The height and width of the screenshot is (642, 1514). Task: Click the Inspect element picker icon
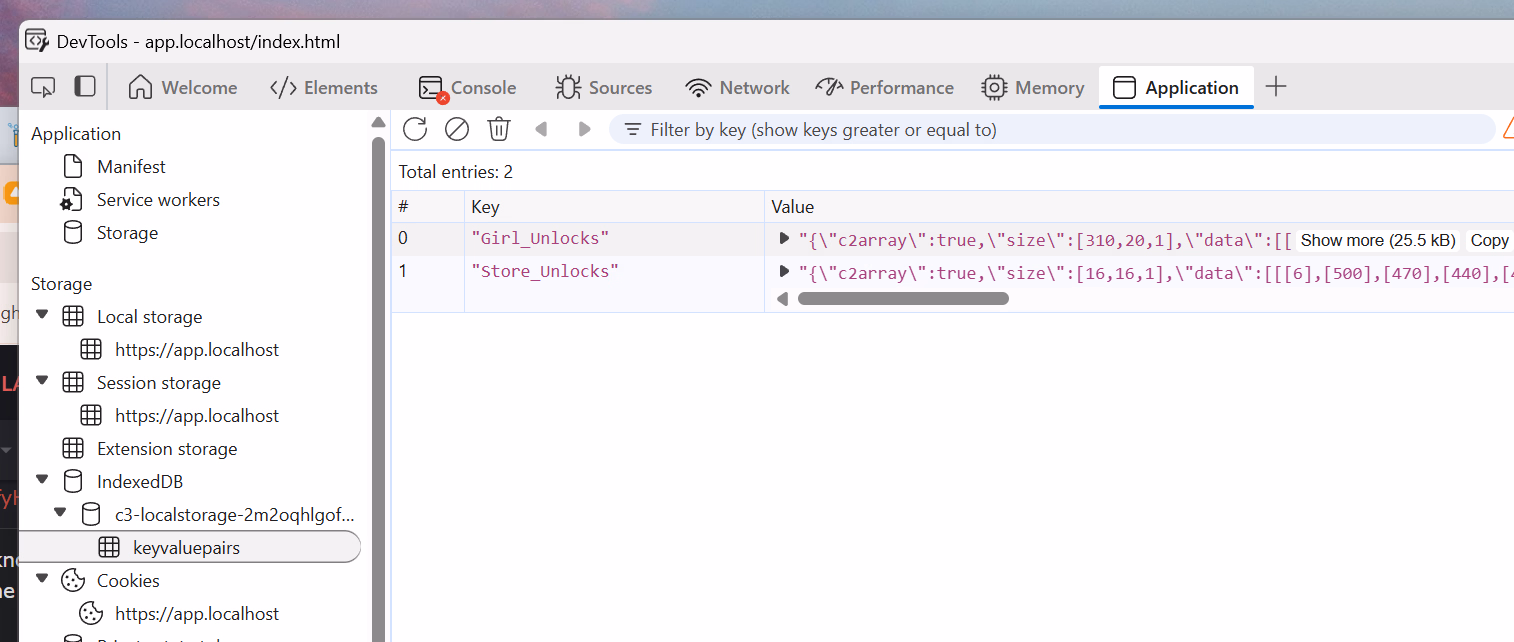(43, 87)
